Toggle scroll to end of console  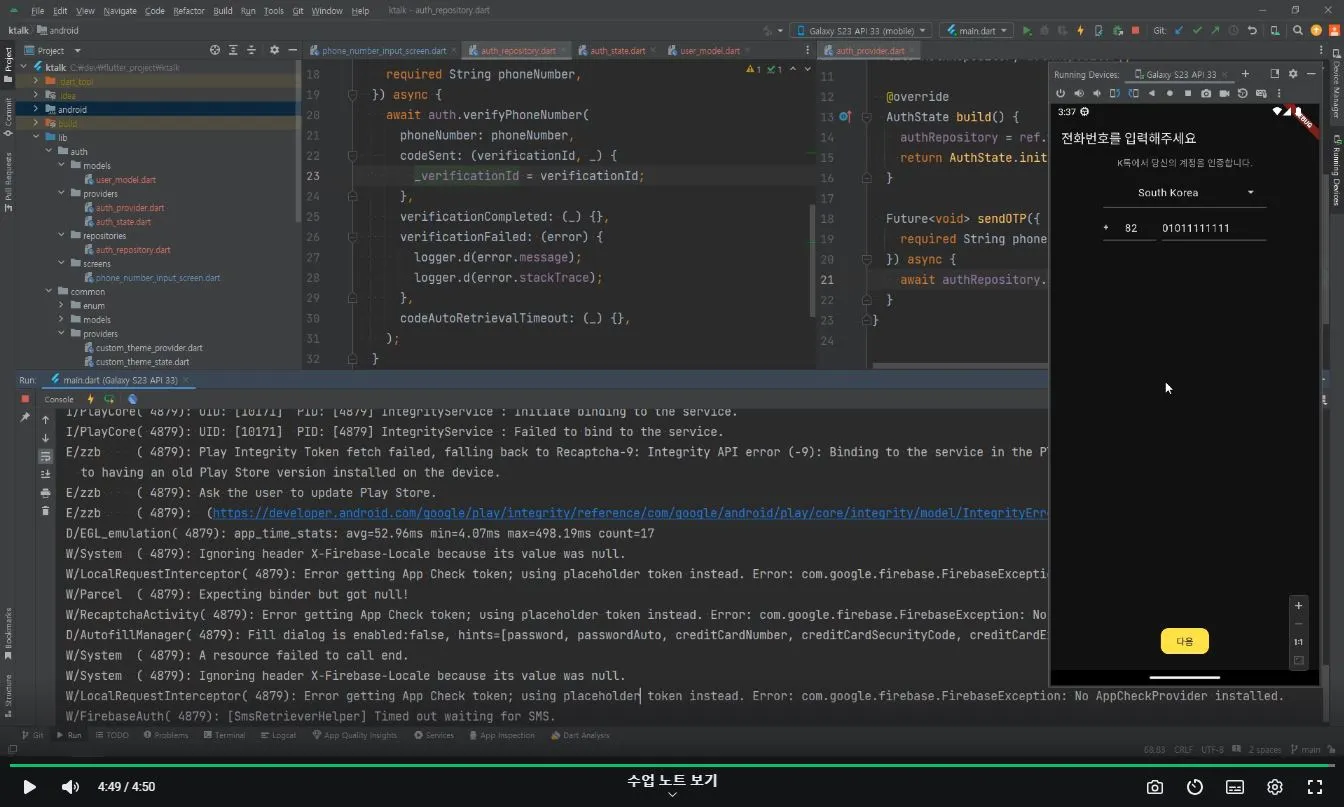pyautogui.click(x=45, y=474)
